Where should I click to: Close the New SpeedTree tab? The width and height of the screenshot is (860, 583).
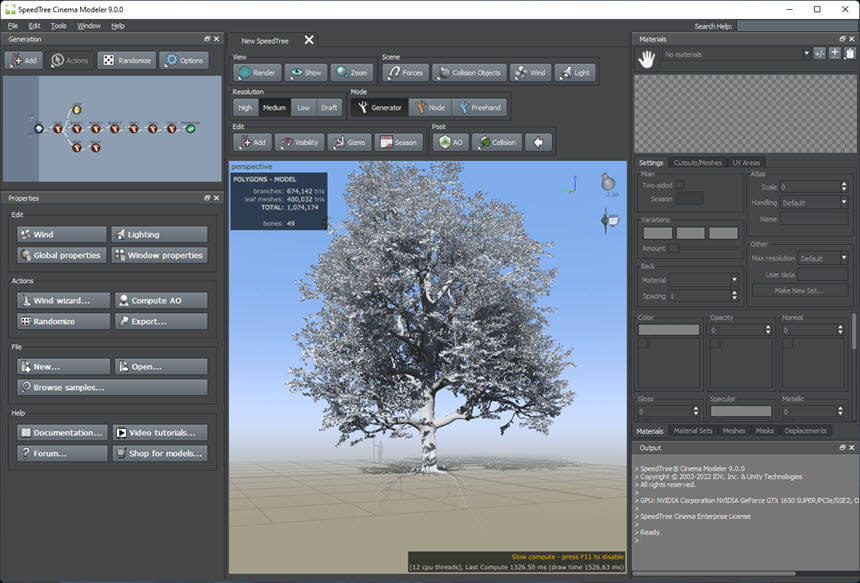click(309, 40)
